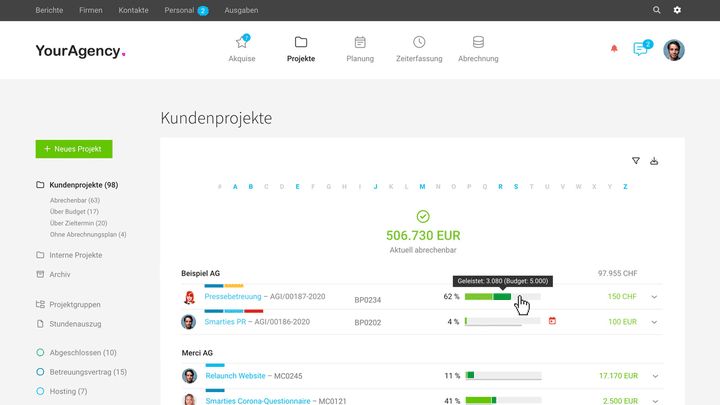Screen dimensions: 720x405
Task: Click the red notification bell
Action: coord(614,49)
